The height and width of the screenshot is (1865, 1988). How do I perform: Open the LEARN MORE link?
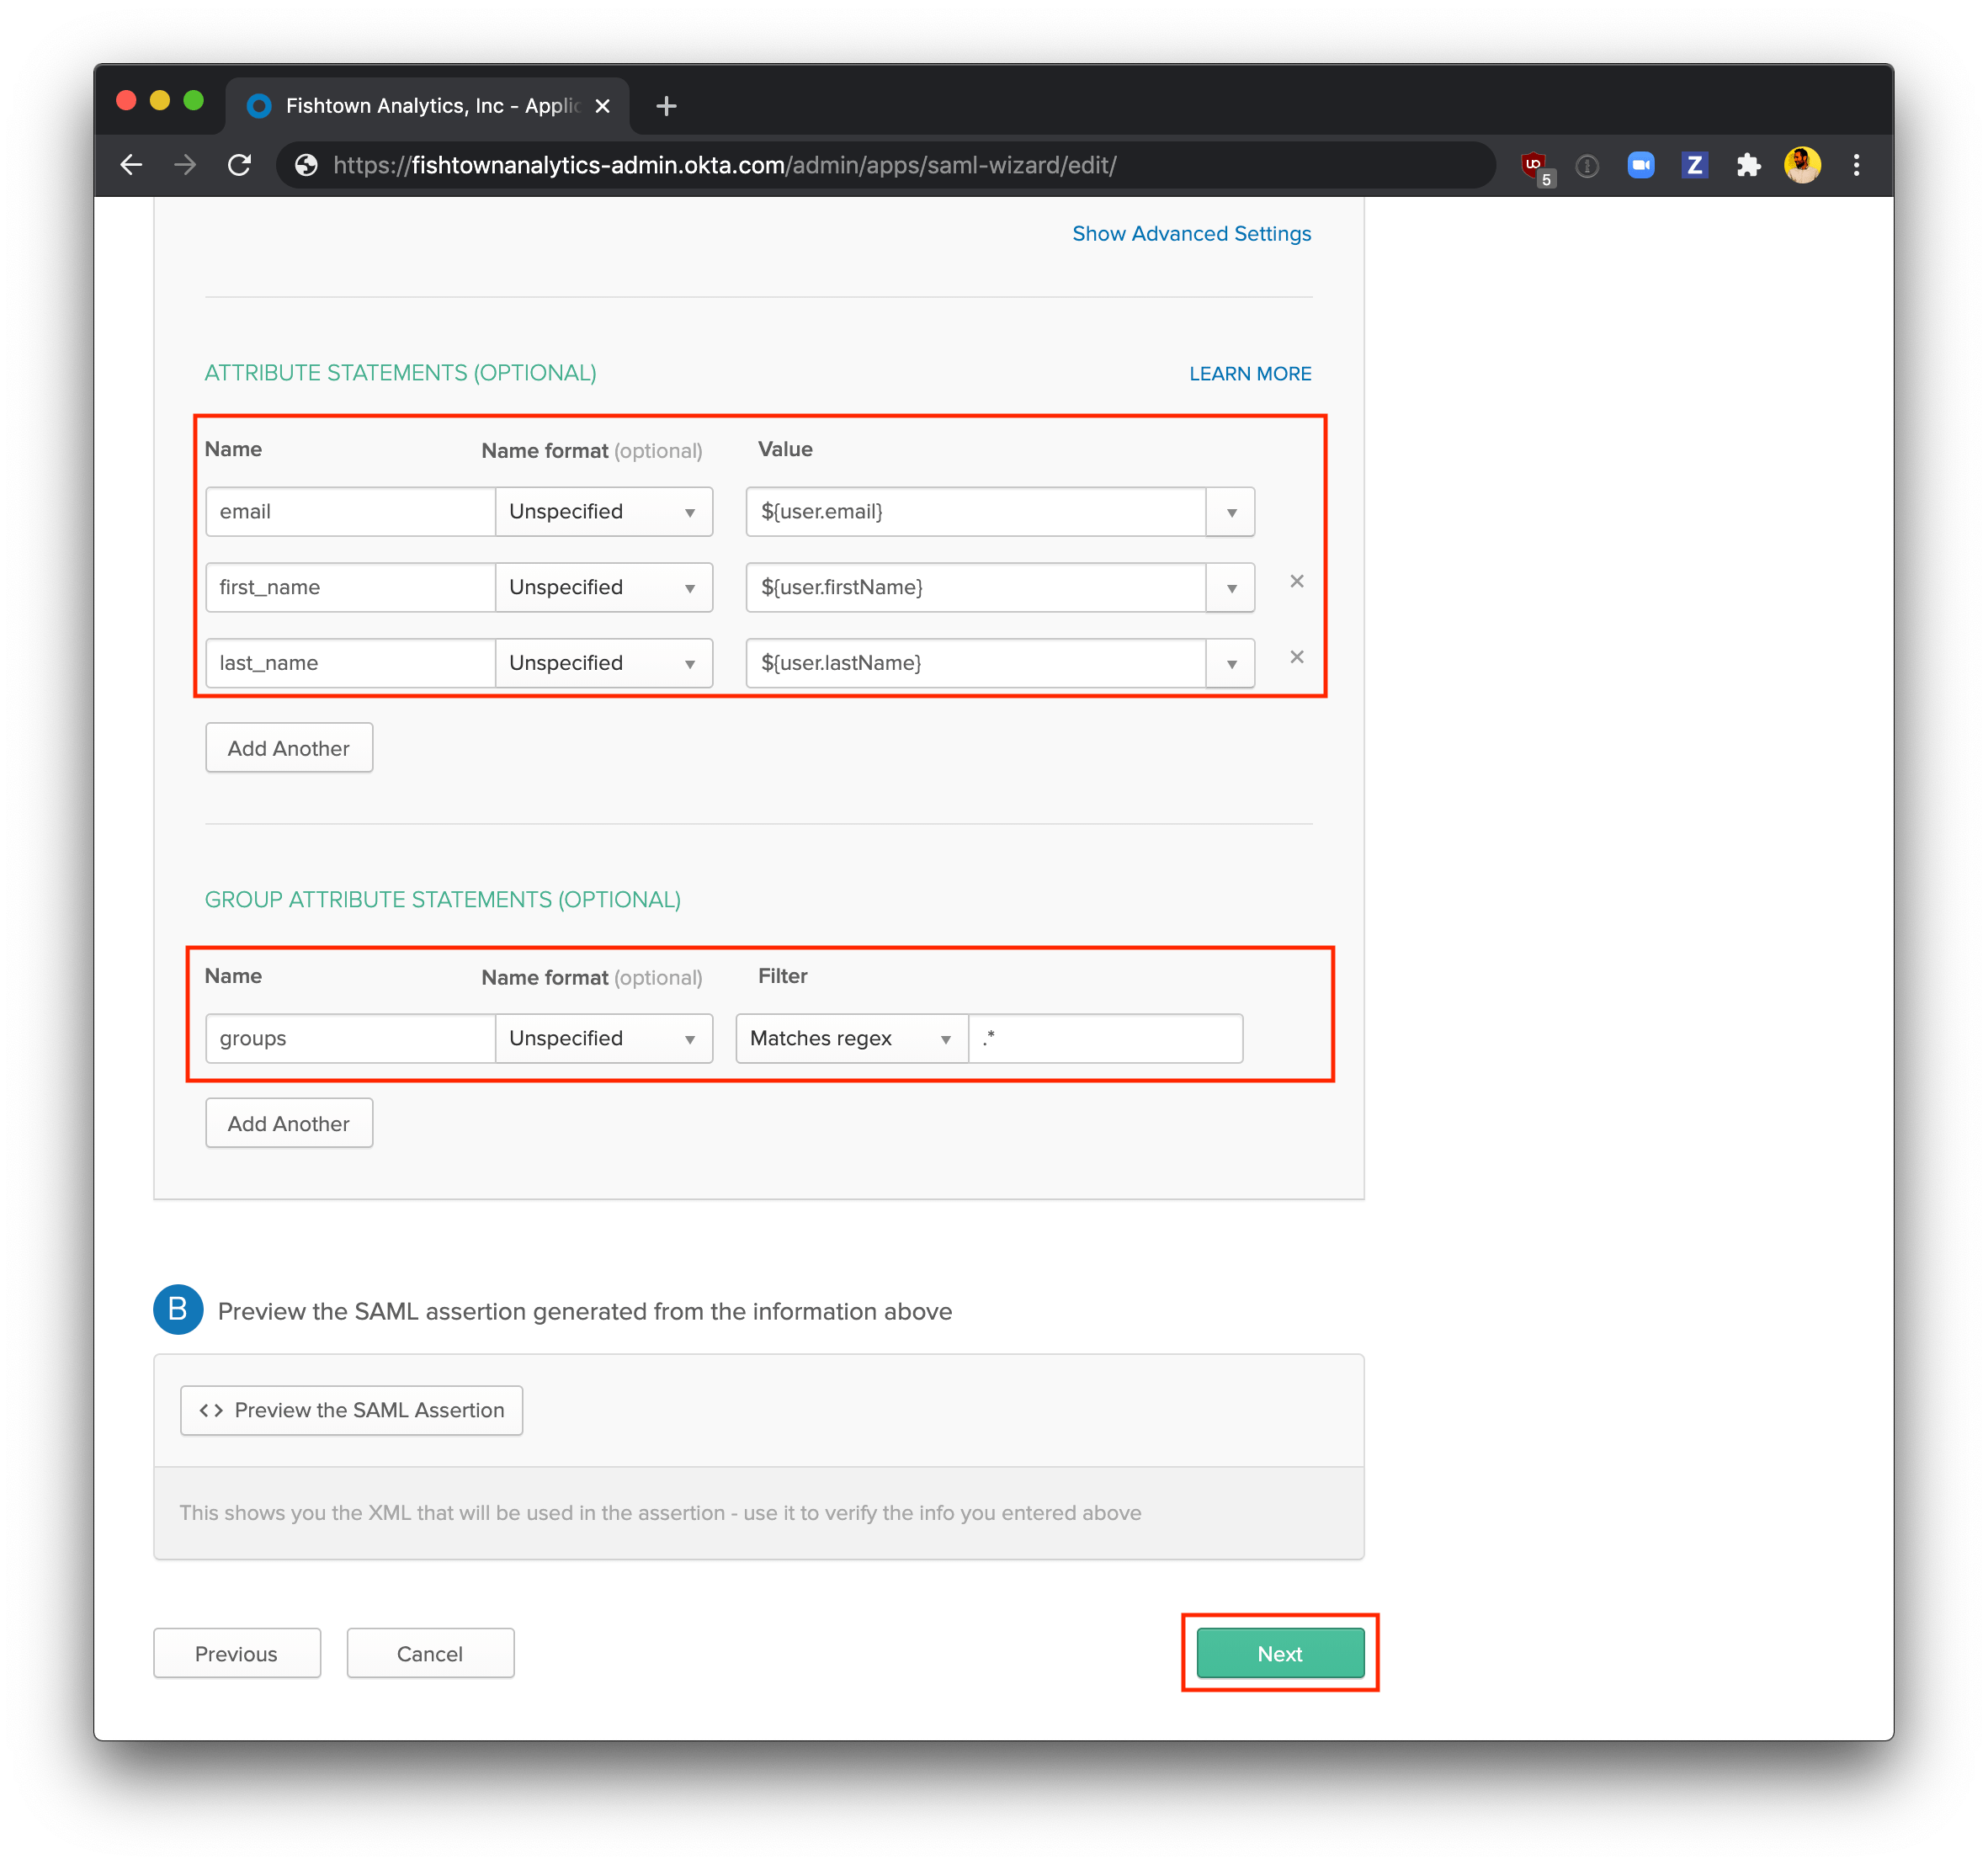click(x=1250, y=373)
